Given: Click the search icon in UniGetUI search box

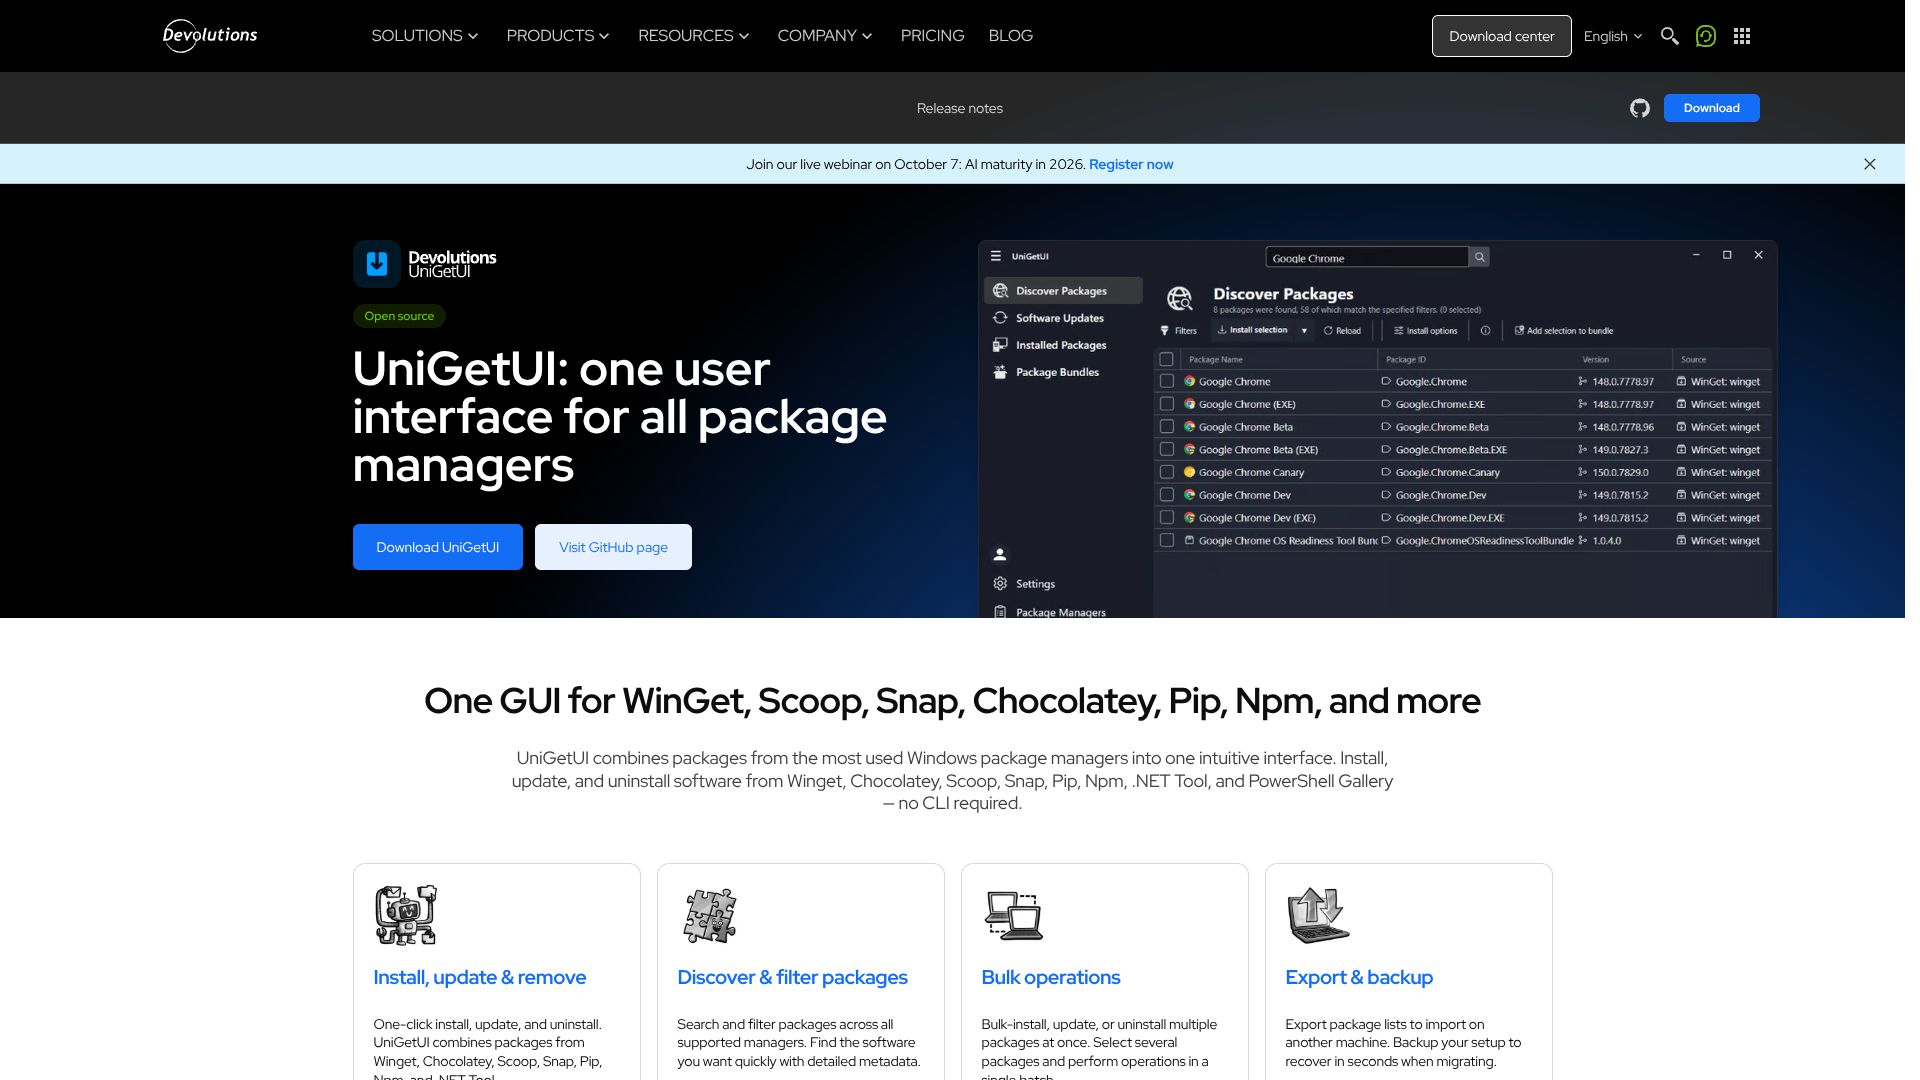Looking at the screenshot, I should [1480, 257].
